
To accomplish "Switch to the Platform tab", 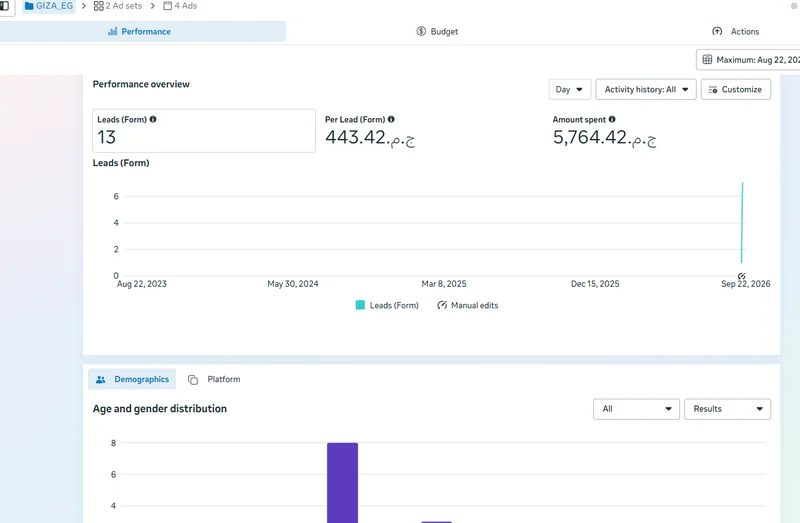I will (214, 379).
